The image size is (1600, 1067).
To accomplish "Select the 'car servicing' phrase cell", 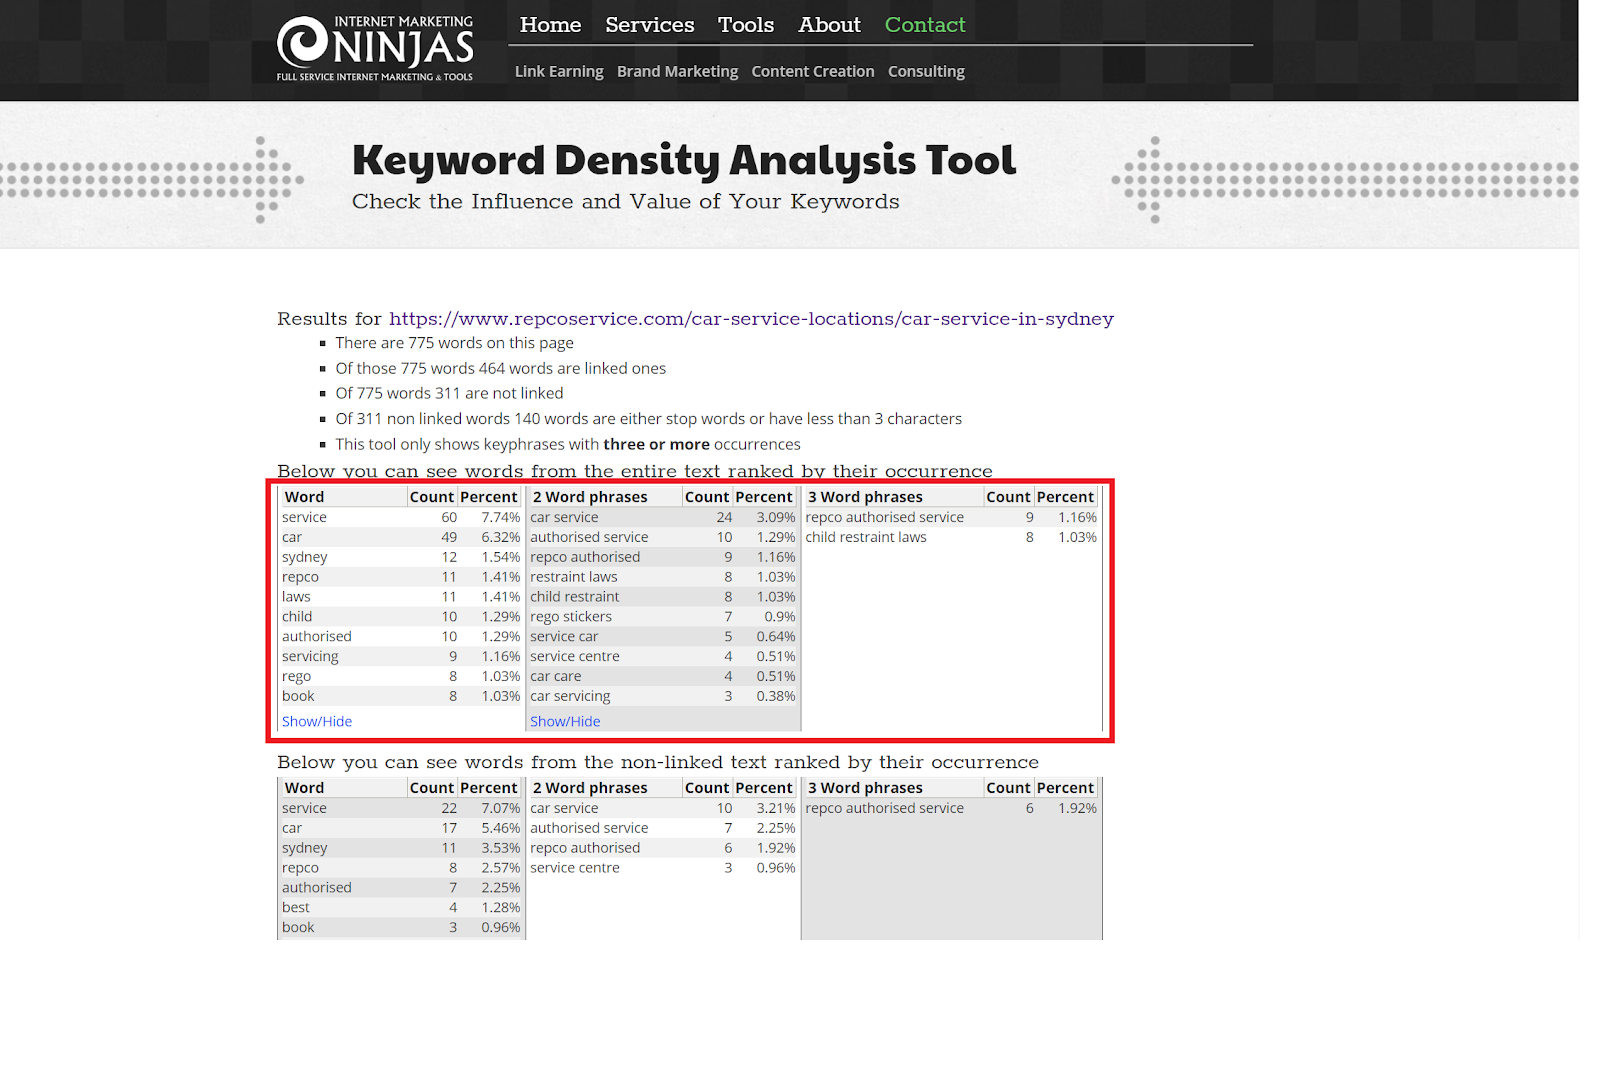I will 570,696.
